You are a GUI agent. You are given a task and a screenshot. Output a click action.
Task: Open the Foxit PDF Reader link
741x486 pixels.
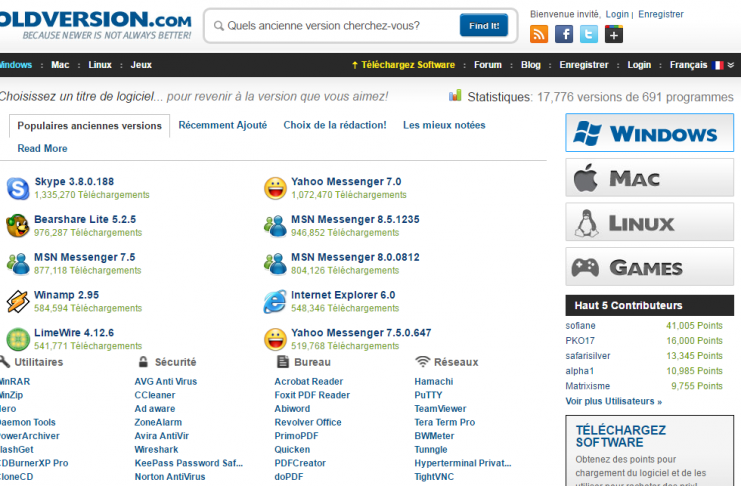tap(312, 395)
